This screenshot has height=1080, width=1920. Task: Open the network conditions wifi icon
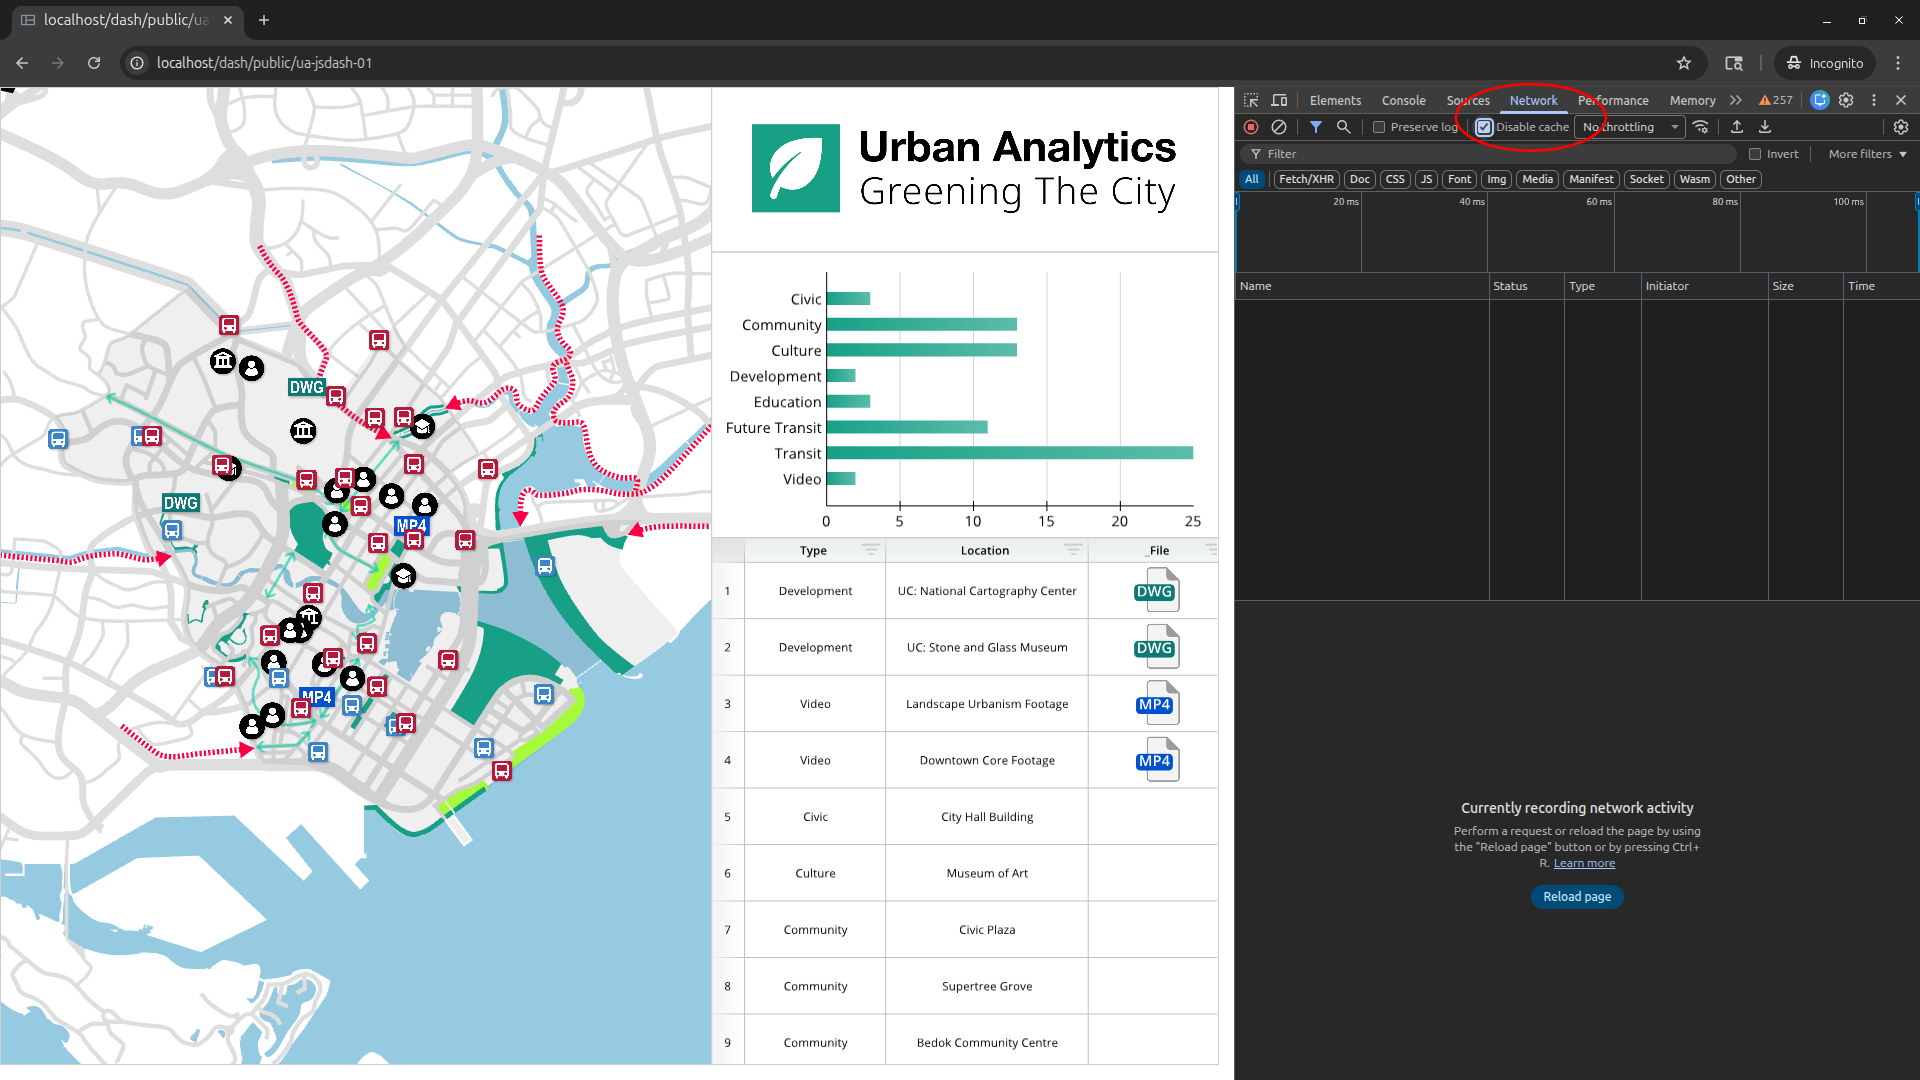[x=1701, y=127]
